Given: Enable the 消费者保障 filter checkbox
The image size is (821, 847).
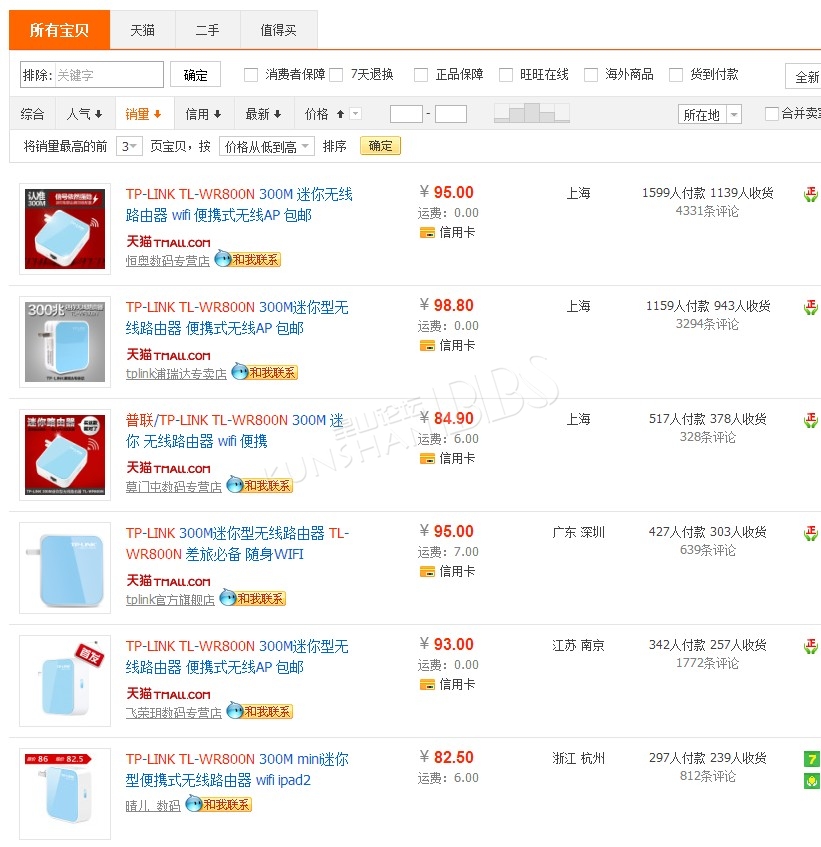Looking at the screenshot, I should pyautogui.click(x=251, y=75).
